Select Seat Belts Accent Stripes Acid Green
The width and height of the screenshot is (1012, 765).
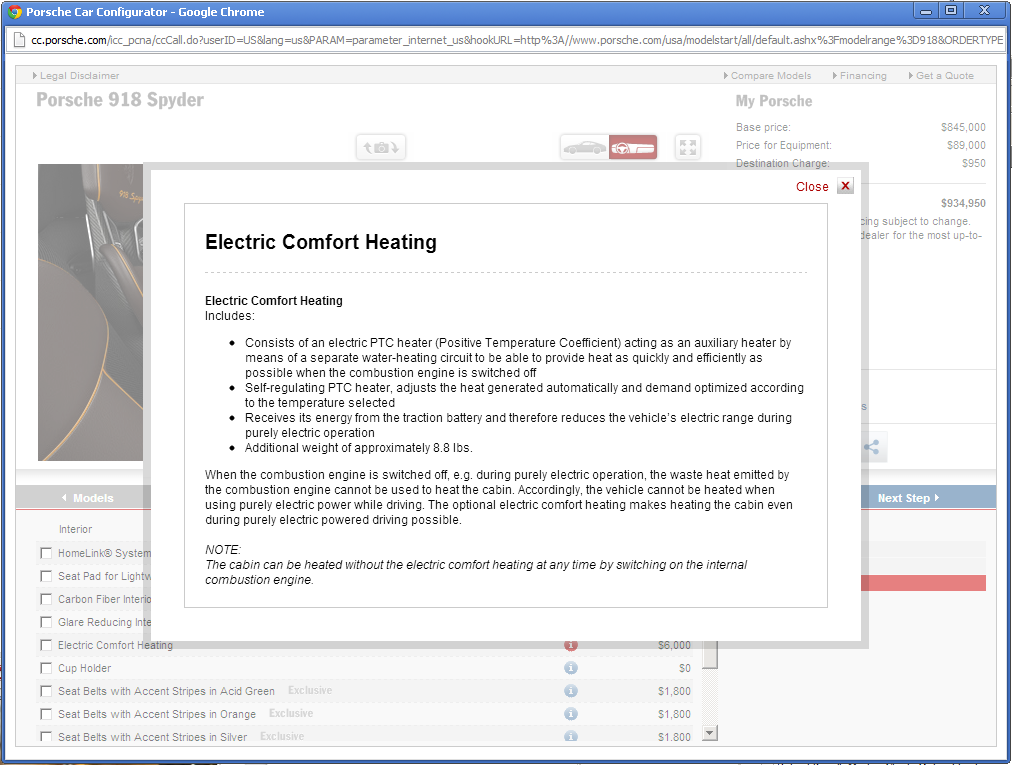coord(46,691)
